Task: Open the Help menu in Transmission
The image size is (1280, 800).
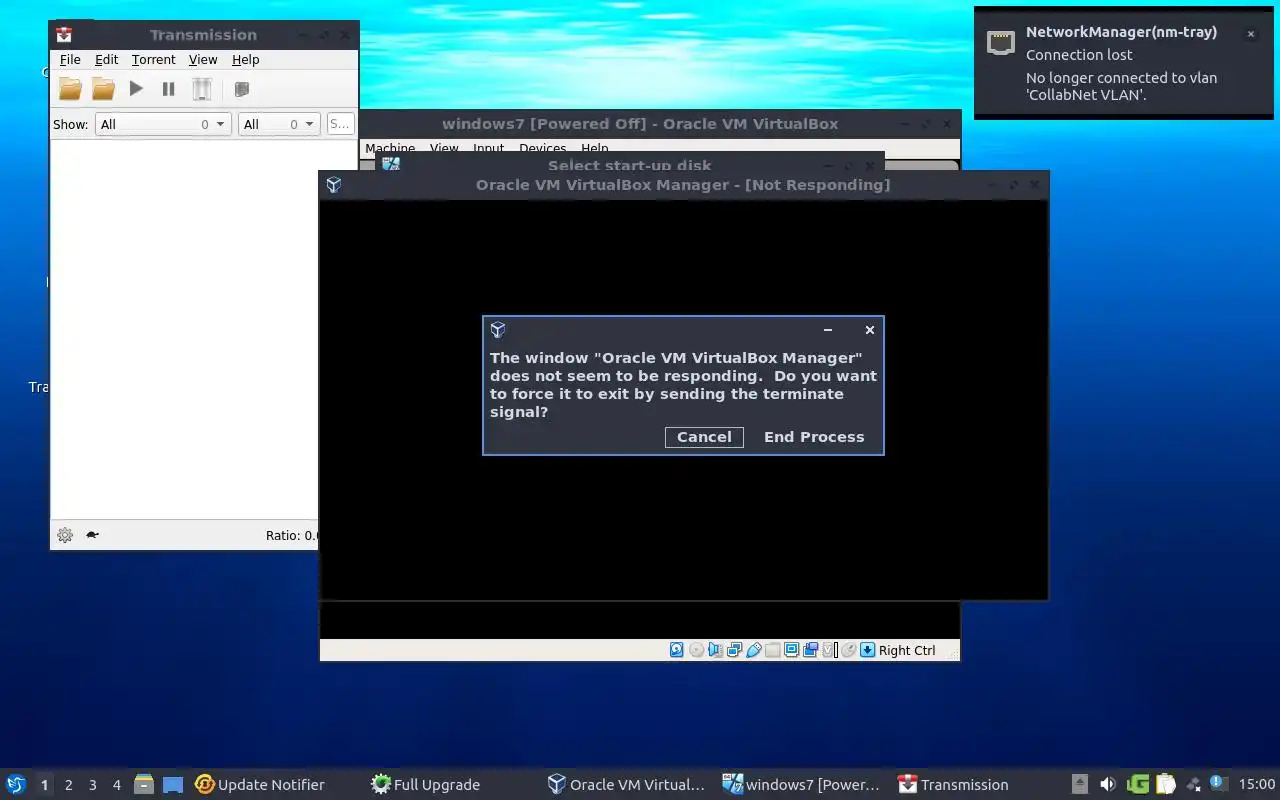Action: pyautogui.click(x=245, y=60)
